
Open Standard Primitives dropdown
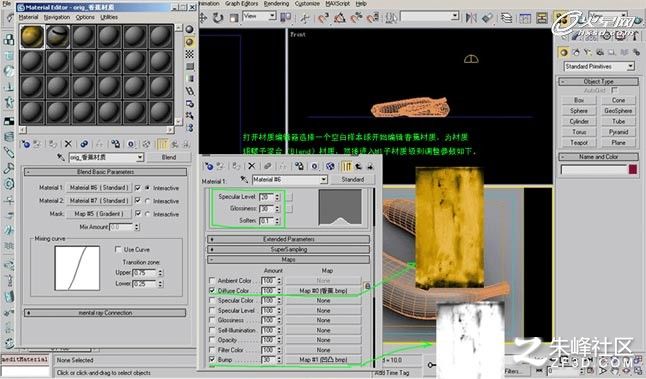coord(631,66)
